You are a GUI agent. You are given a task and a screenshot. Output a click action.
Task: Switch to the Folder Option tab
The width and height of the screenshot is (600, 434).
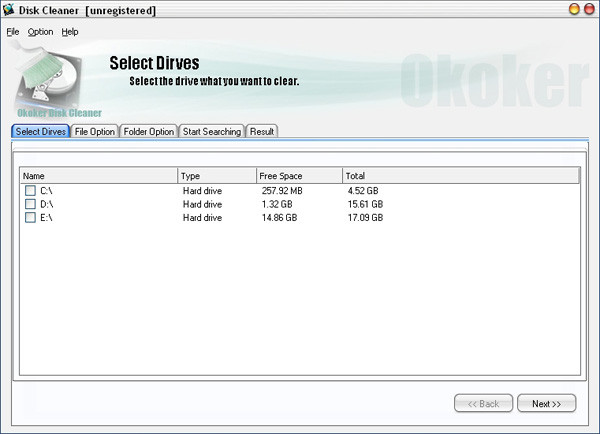tap(148, 131)
